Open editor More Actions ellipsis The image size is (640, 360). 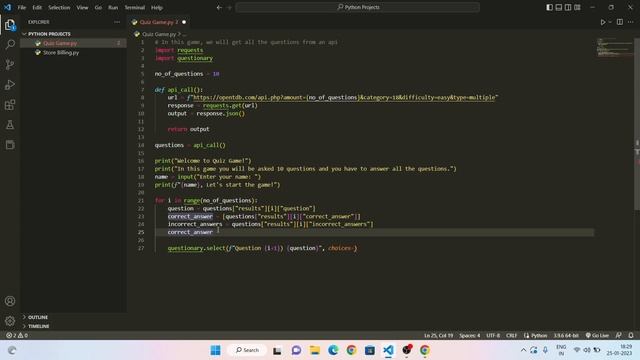[x=631, y=22]
